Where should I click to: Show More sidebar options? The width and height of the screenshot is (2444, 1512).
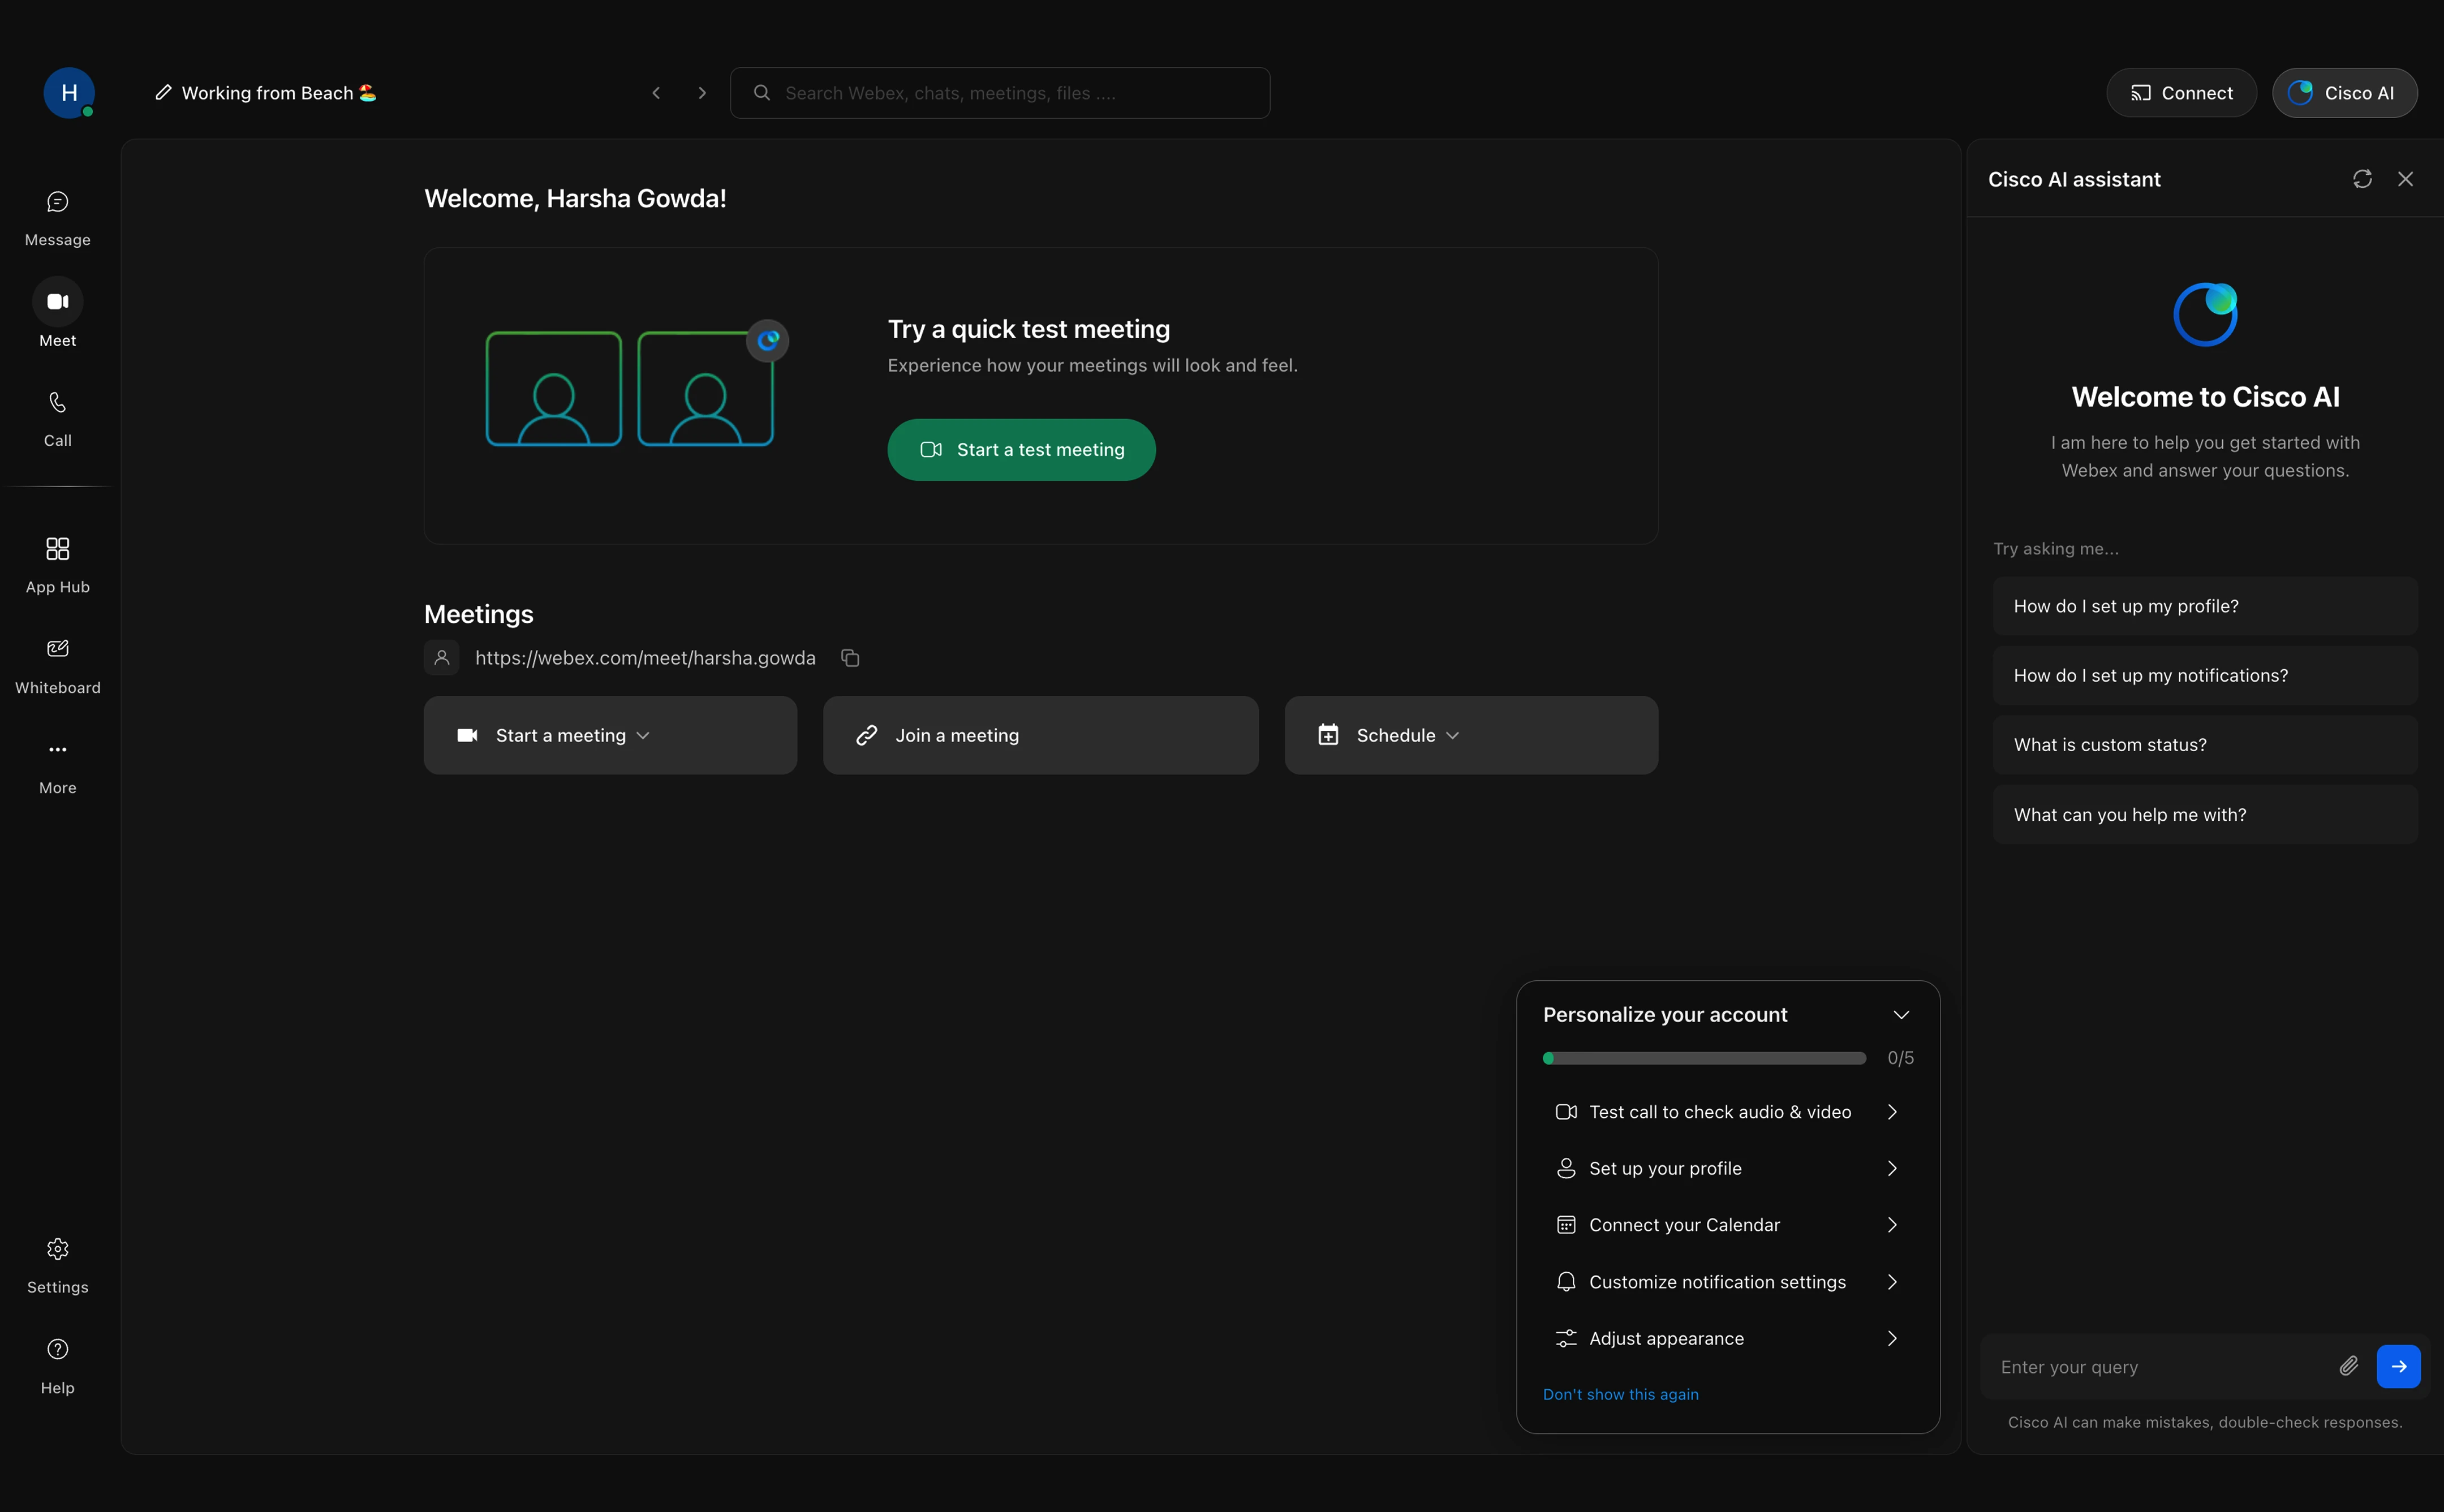tap(58, 766)
